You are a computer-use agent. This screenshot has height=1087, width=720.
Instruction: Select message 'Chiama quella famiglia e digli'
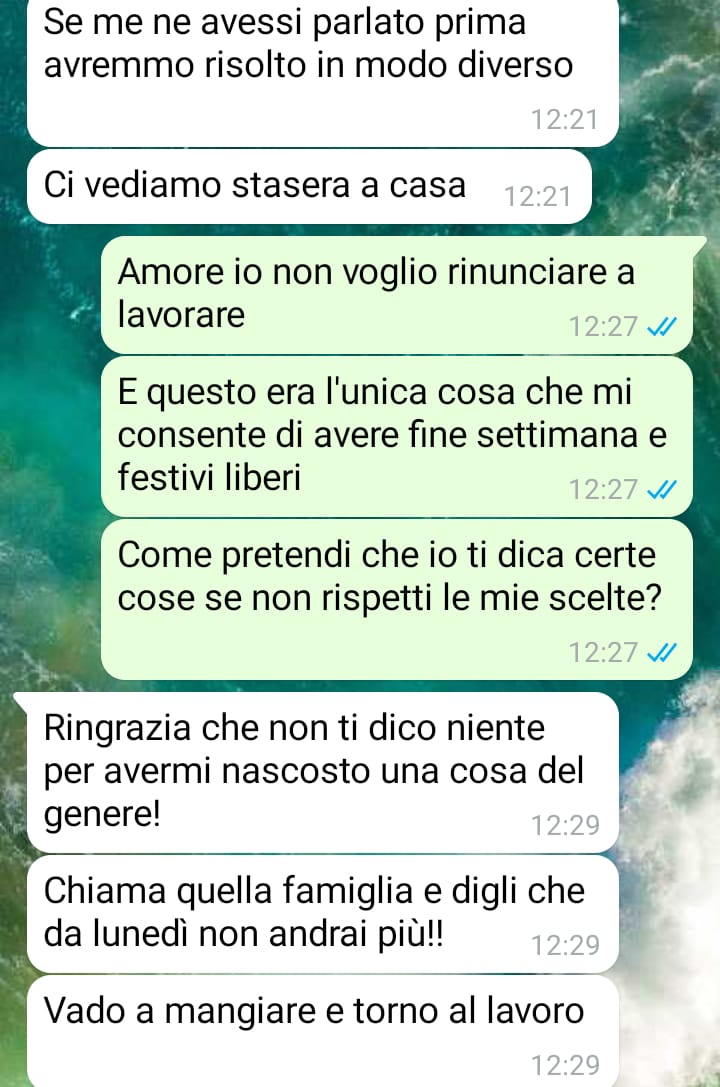click(x=322, y=914)
